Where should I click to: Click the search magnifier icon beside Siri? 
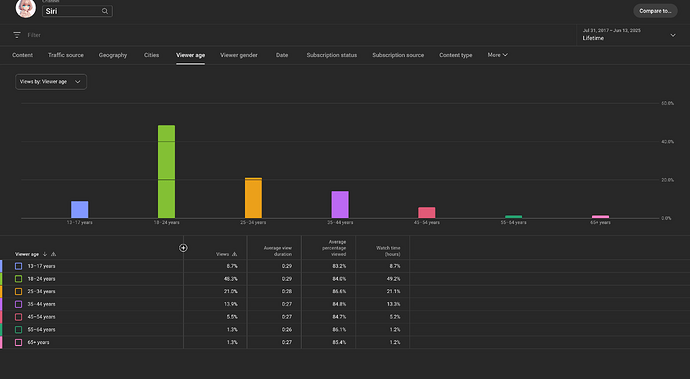(105, 11)
